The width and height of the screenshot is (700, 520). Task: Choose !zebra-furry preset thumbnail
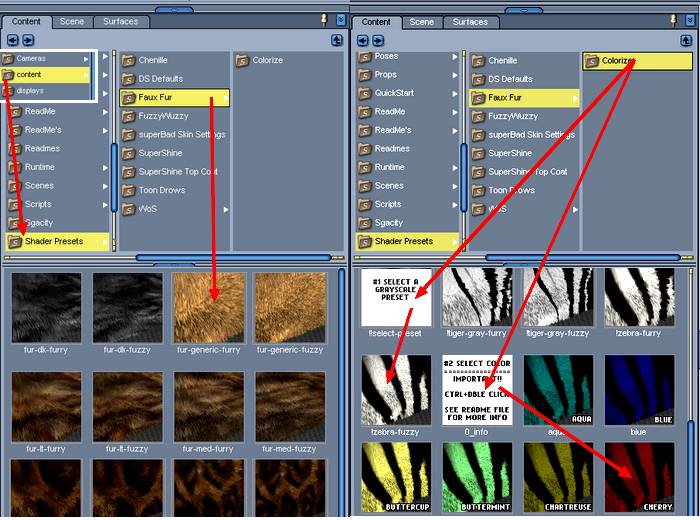639,297
